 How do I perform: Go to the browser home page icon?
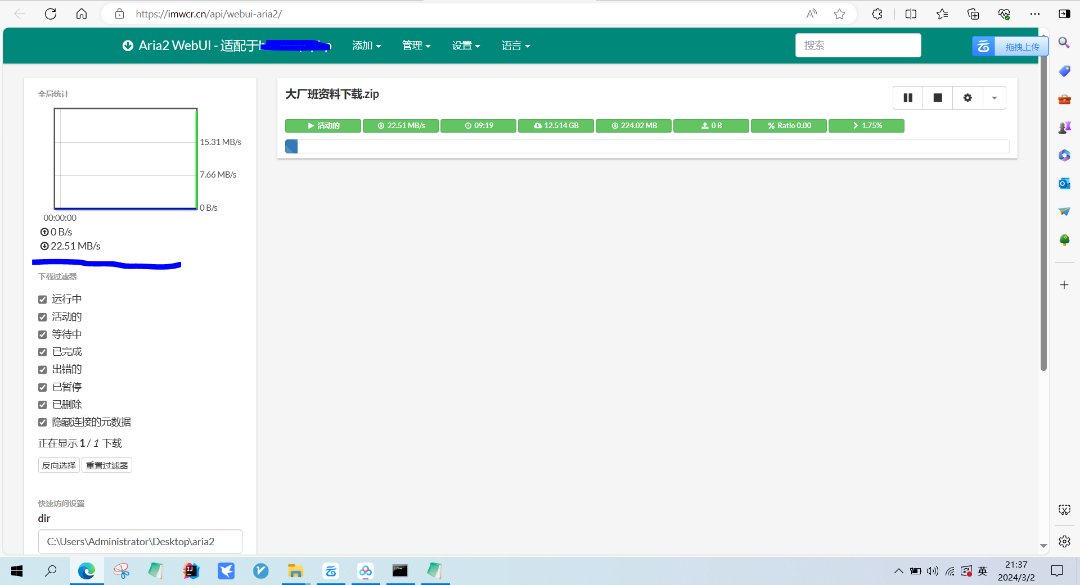pyautogui.click(x=82, y=14)
